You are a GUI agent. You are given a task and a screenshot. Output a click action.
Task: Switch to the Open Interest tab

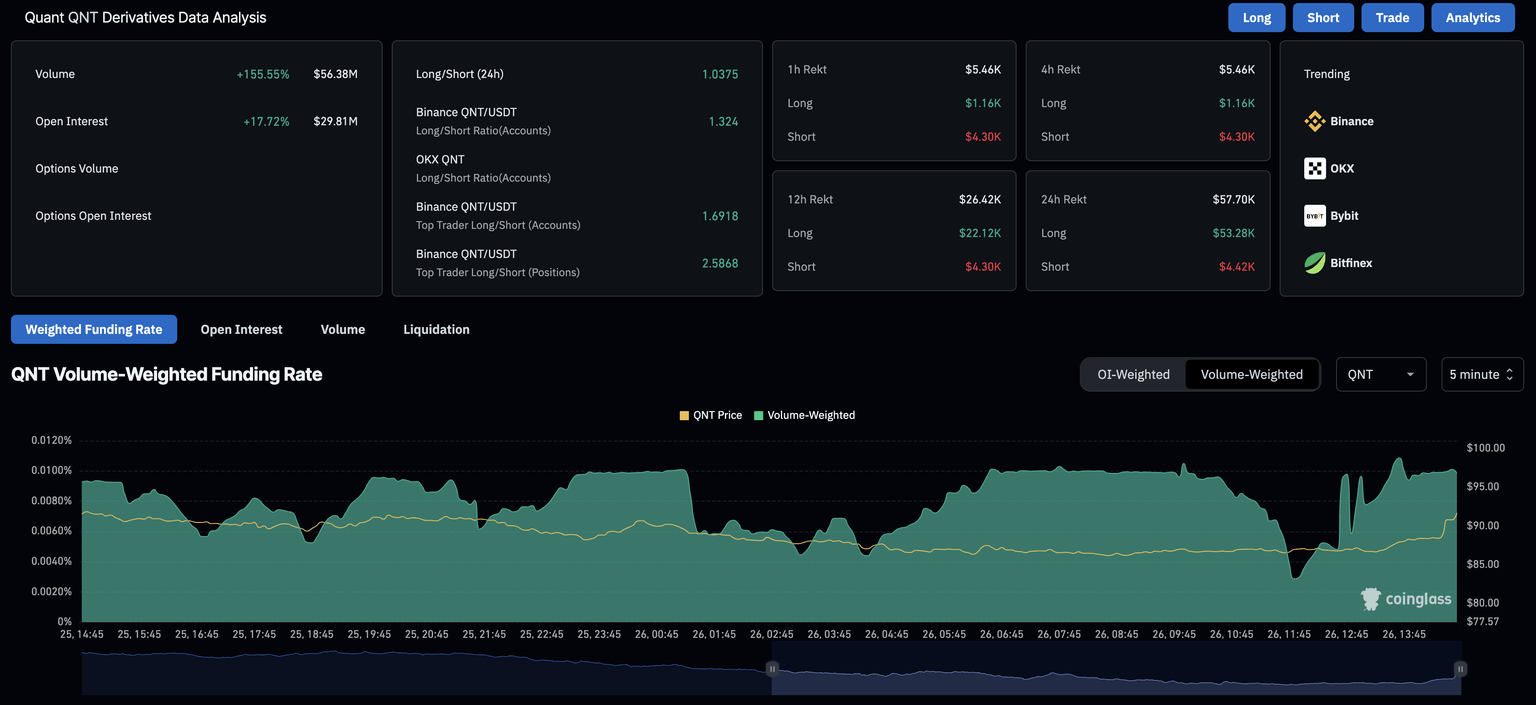click(x=241, y=329)
